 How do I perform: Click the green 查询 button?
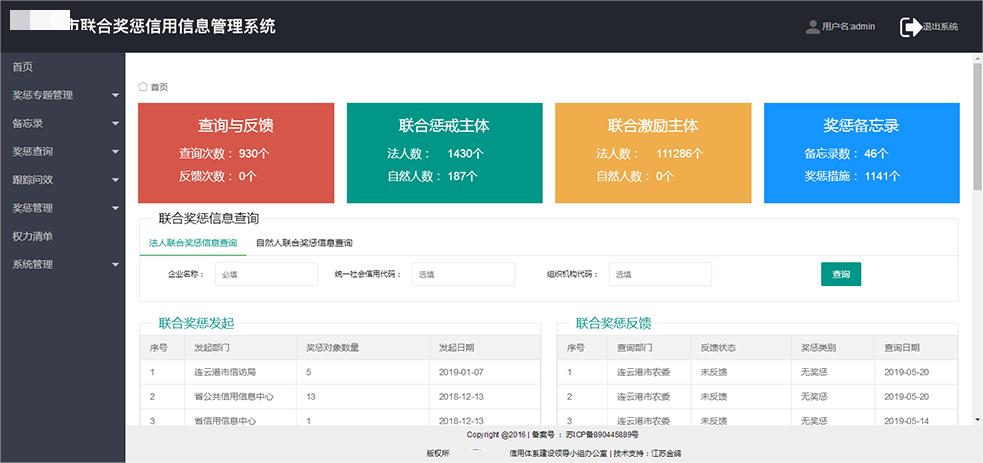tap(841, 274)
